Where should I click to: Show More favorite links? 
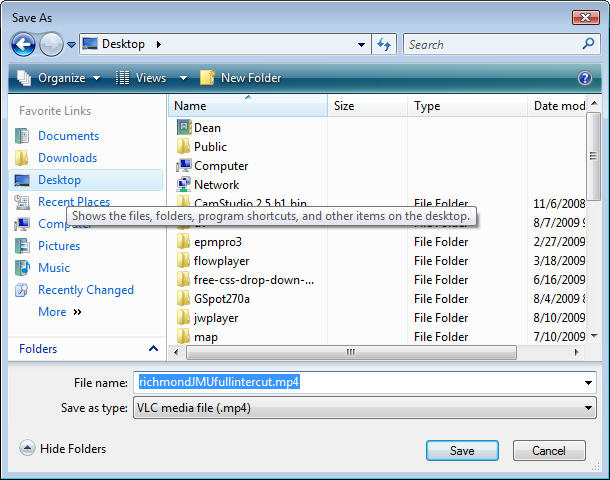coord(59,312)
